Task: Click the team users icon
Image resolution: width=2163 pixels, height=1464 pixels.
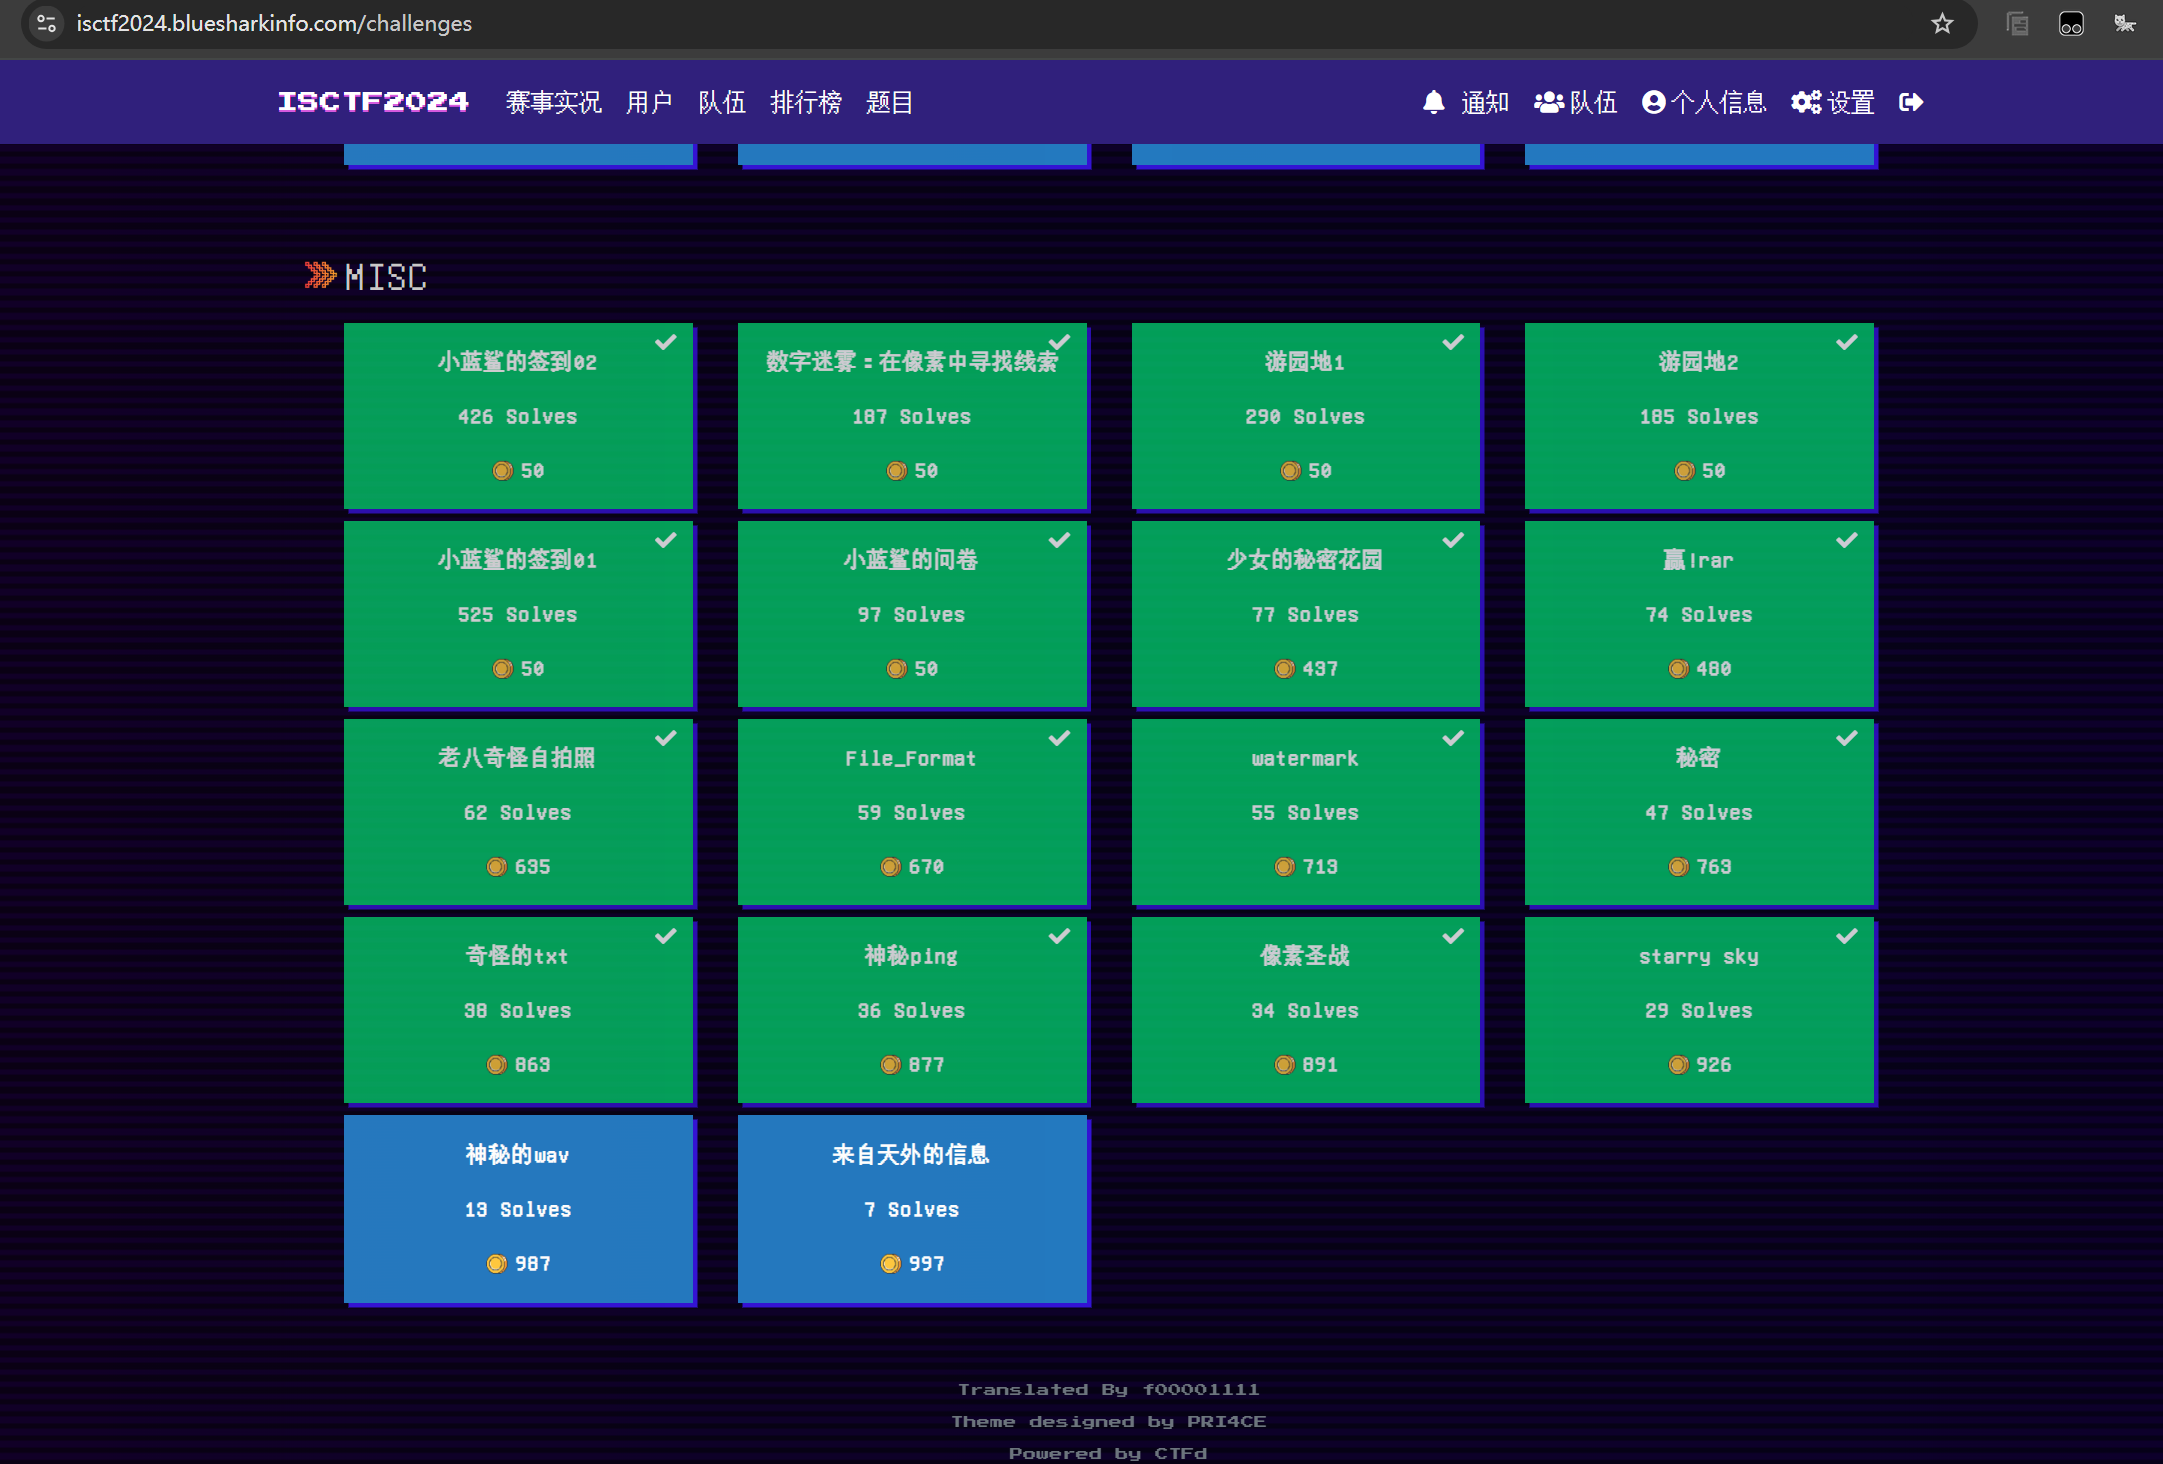Action: [x=1548, y=102]
